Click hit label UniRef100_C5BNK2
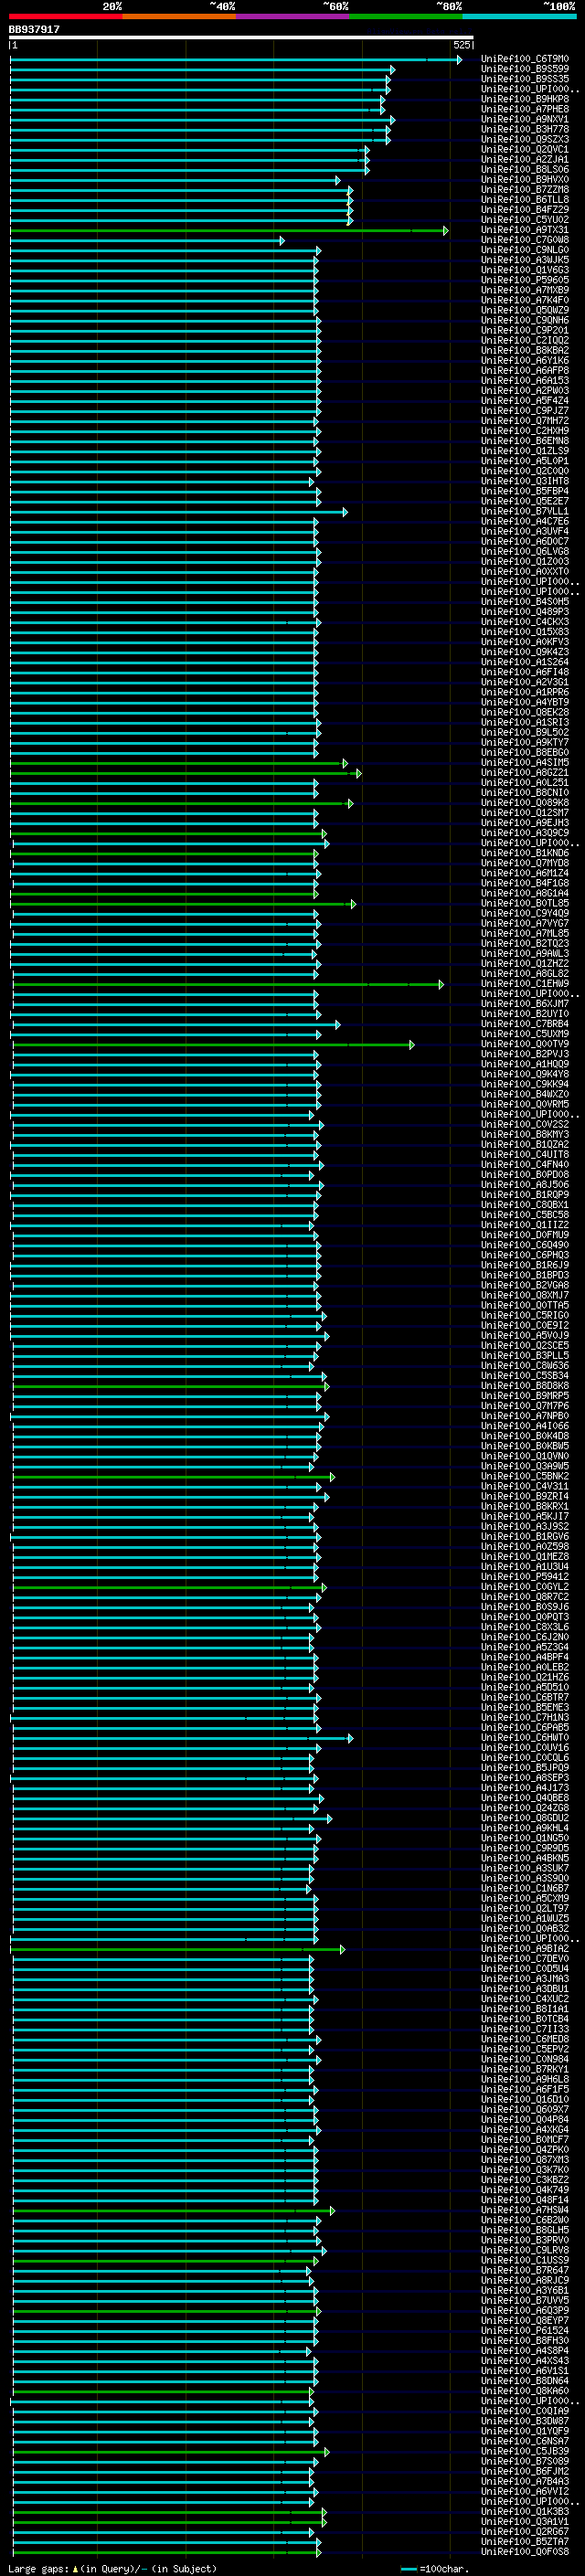Viewport: 585px width, 2576px height. click(525, 1477)
